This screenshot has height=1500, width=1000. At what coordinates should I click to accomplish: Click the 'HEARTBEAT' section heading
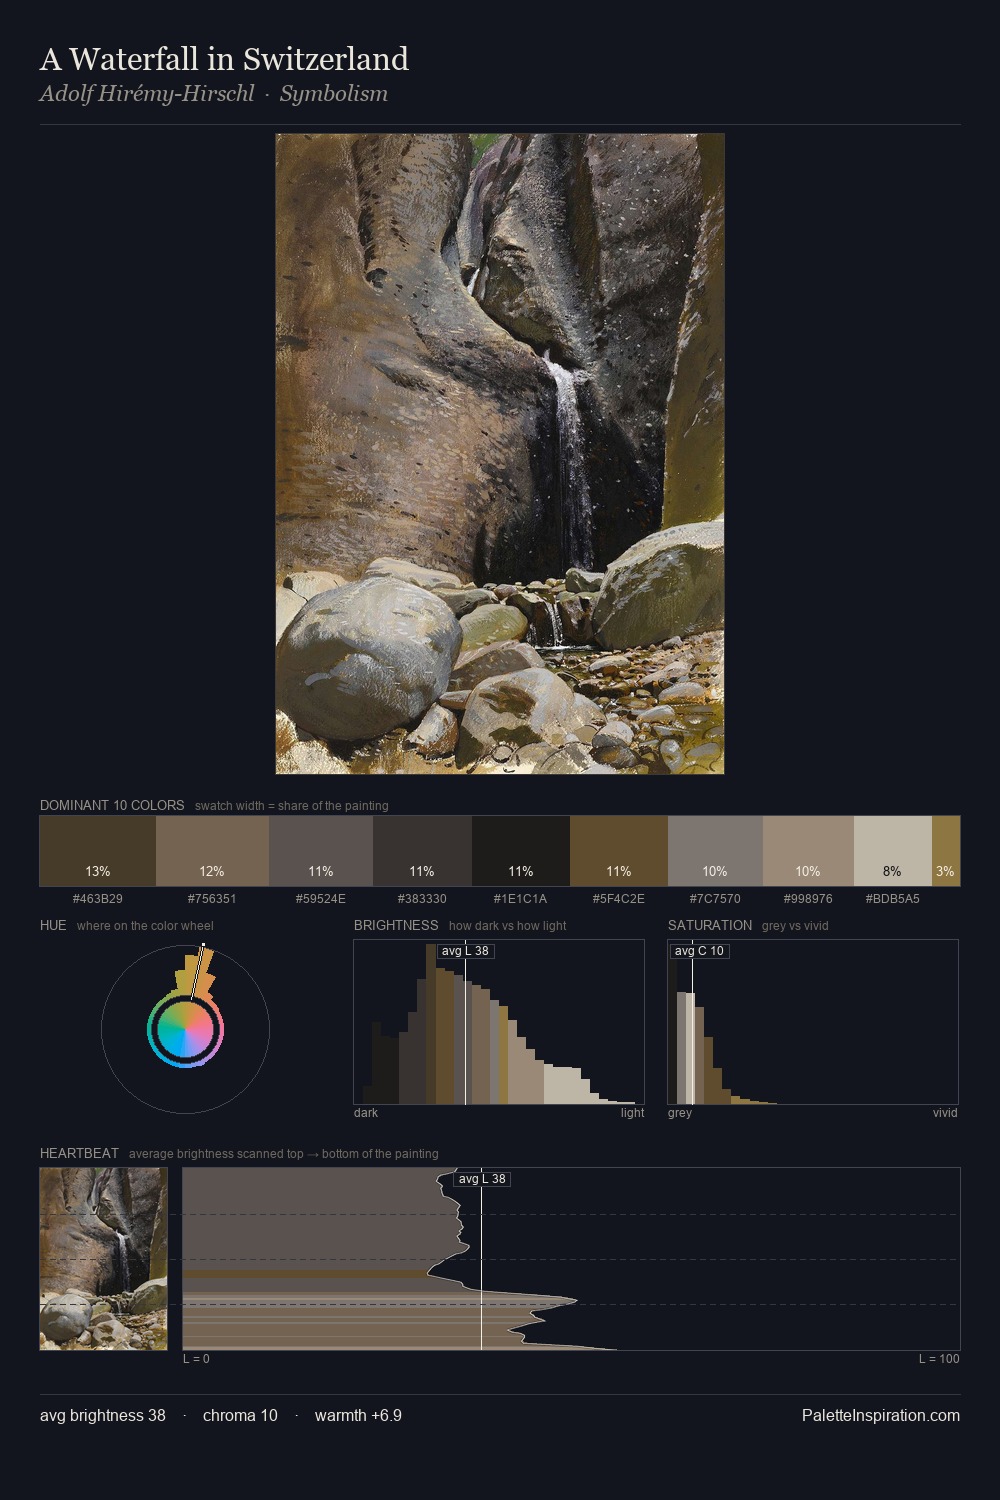point(79,1153)
